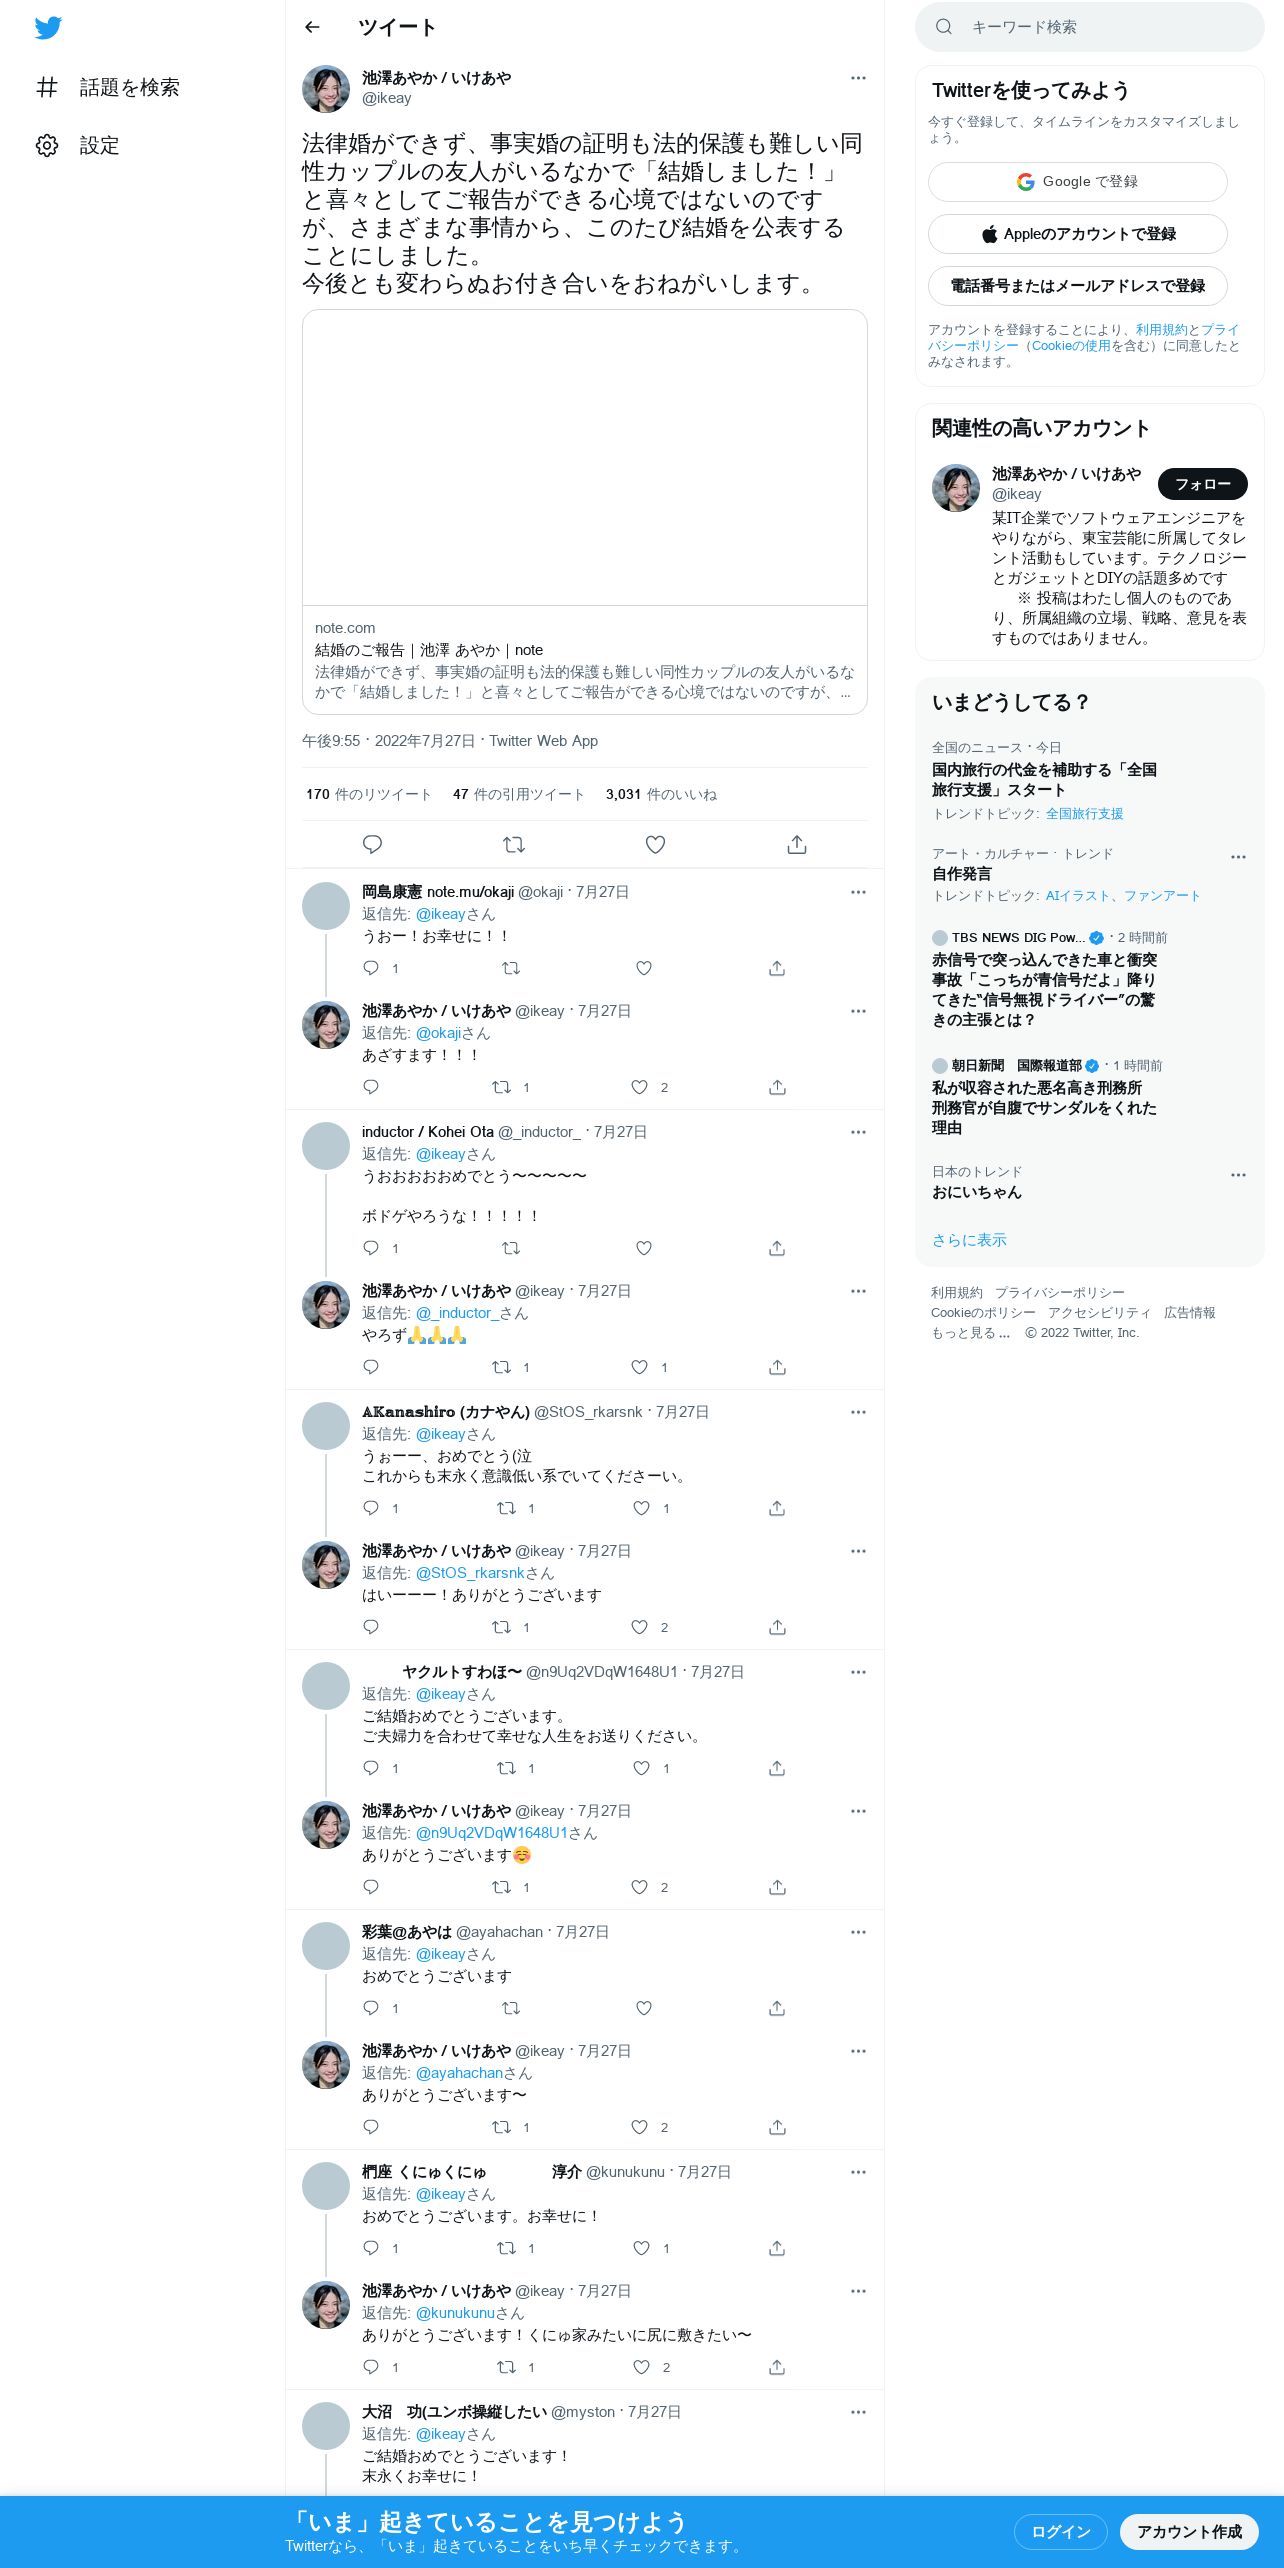The image size is (1284, 2568).
Task: Click the ログイン button in bottom banner
Action: click(x=1060, y=2531)
